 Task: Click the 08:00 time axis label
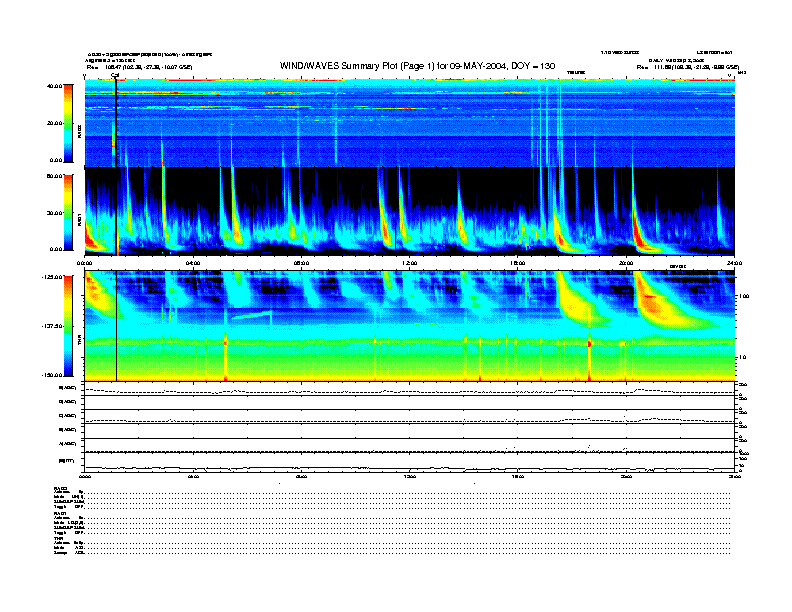pyautogui.click(x=301, y=263)
